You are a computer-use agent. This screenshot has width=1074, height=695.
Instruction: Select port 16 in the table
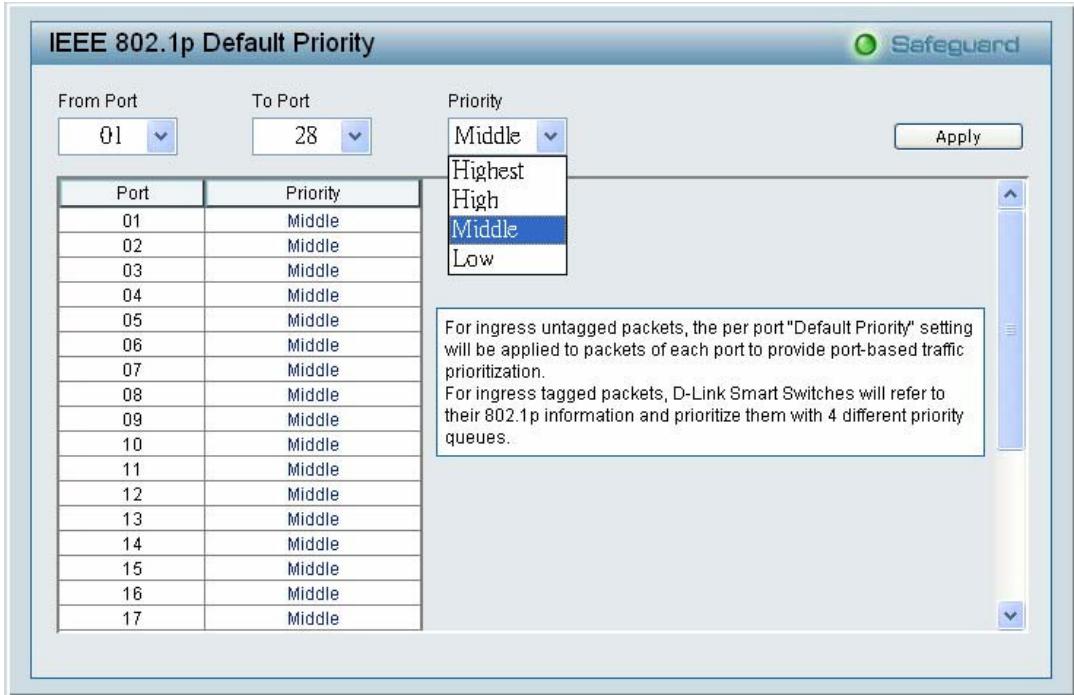pos(132,594)
